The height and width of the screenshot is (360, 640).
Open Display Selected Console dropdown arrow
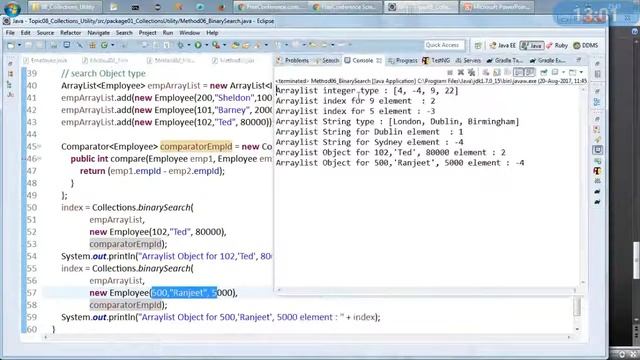point(564,72)
